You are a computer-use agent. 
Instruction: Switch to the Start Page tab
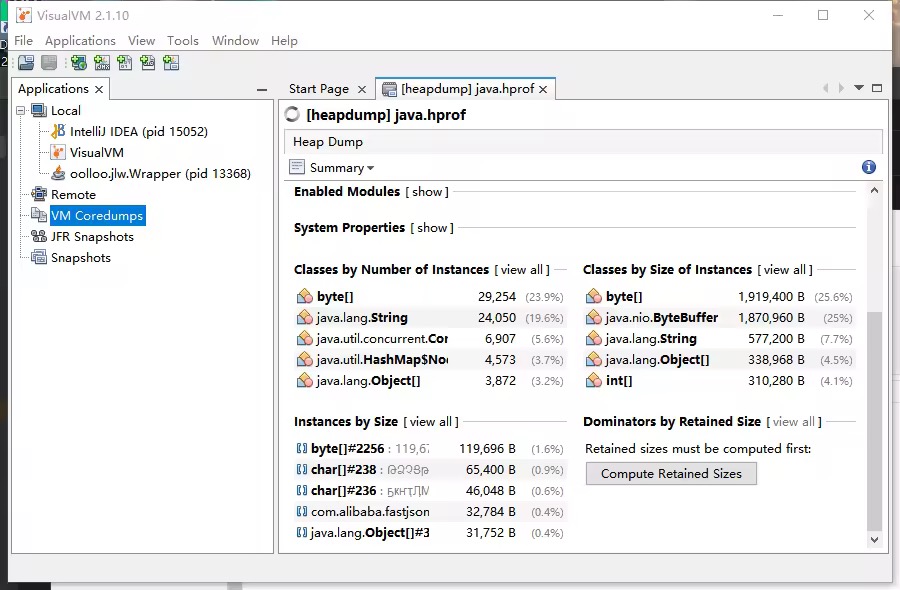318,89
